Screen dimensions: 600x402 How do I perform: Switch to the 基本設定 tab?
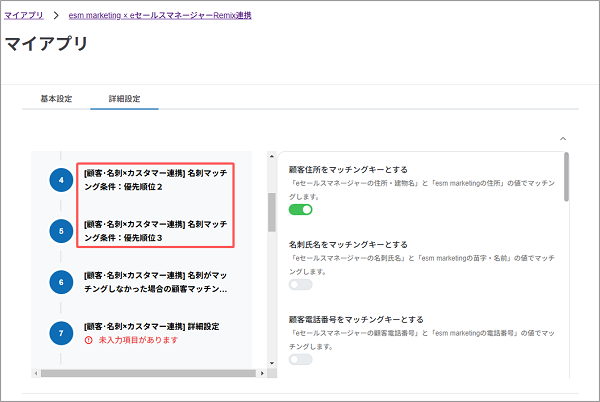pos(56,99)
